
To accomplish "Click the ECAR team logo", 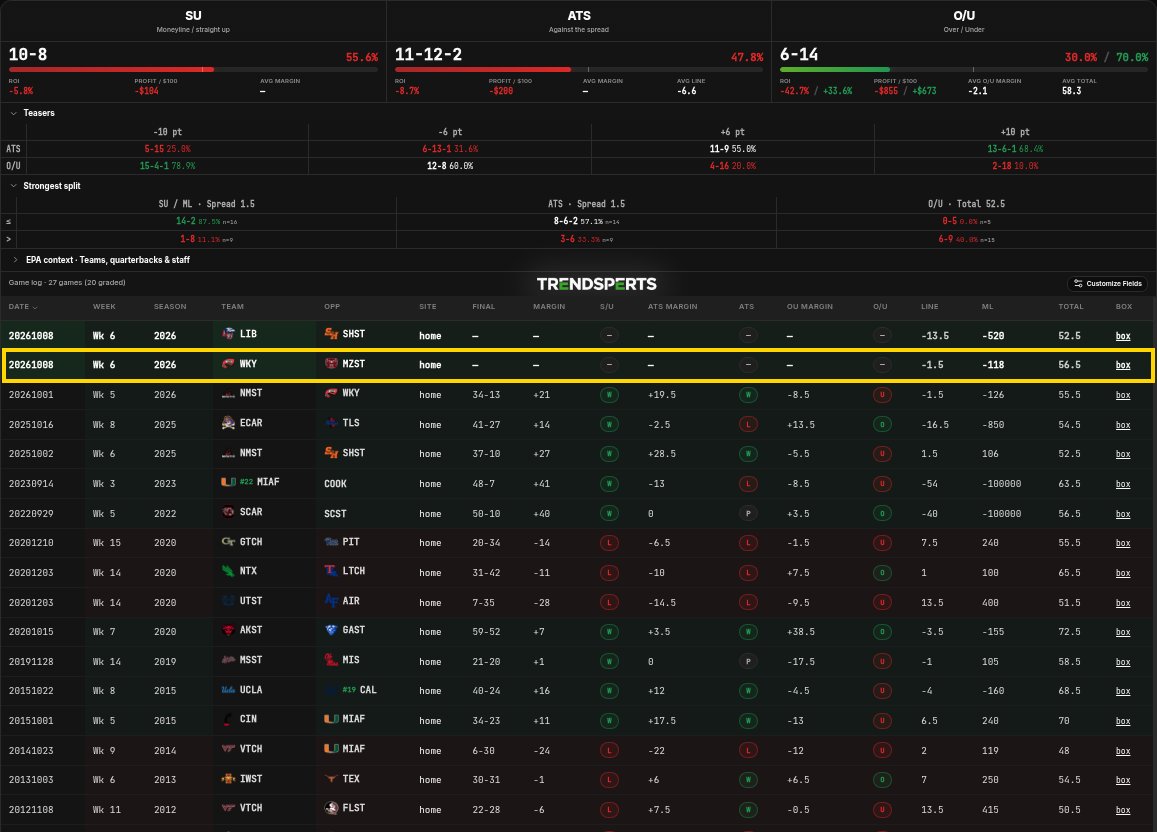I will [x=229, y=423].
